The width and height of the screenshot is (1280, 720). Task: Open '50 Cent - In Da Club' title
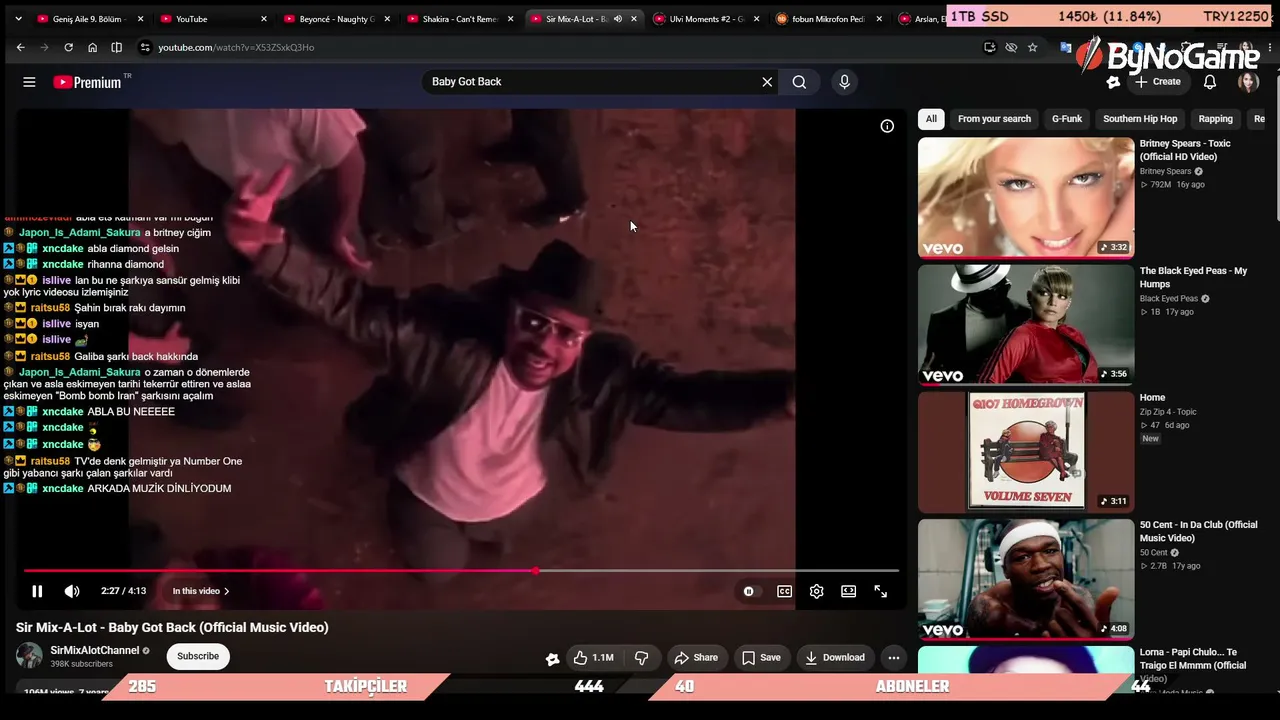click(x=1198, y=531)
